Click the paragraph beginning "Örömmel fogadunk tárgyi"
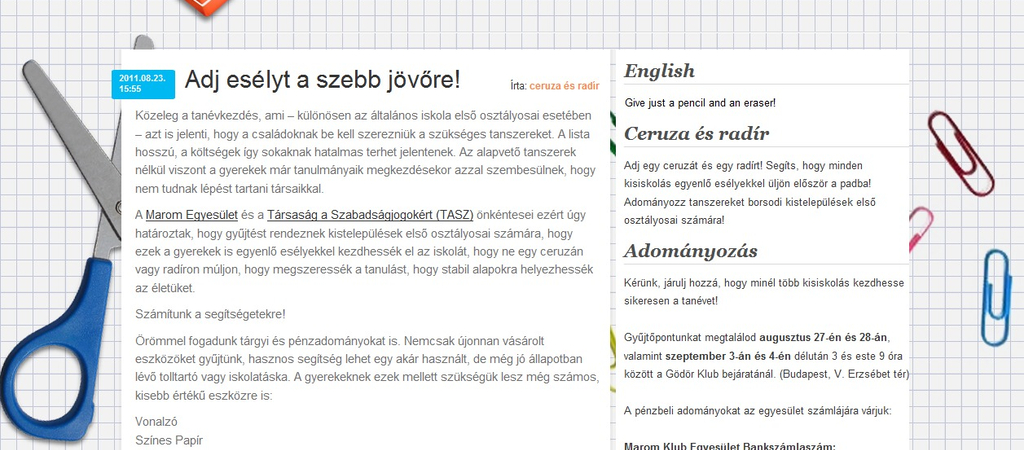This screenshot has height=450, width=1024. pyautogui.click(x=367, y=368)
